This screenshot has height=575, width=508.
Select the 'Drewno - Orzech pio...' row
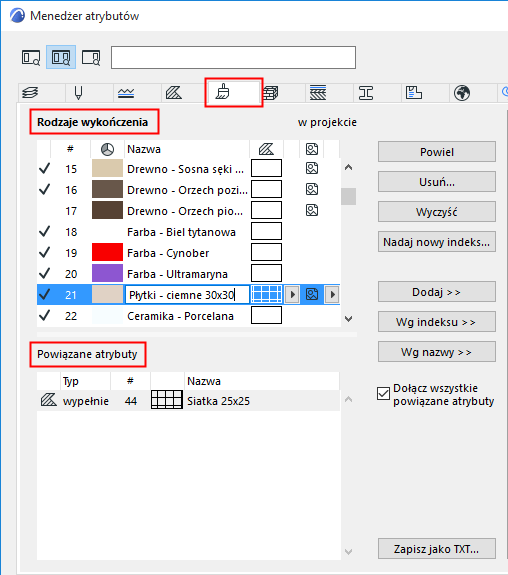(x=189, y=211)
